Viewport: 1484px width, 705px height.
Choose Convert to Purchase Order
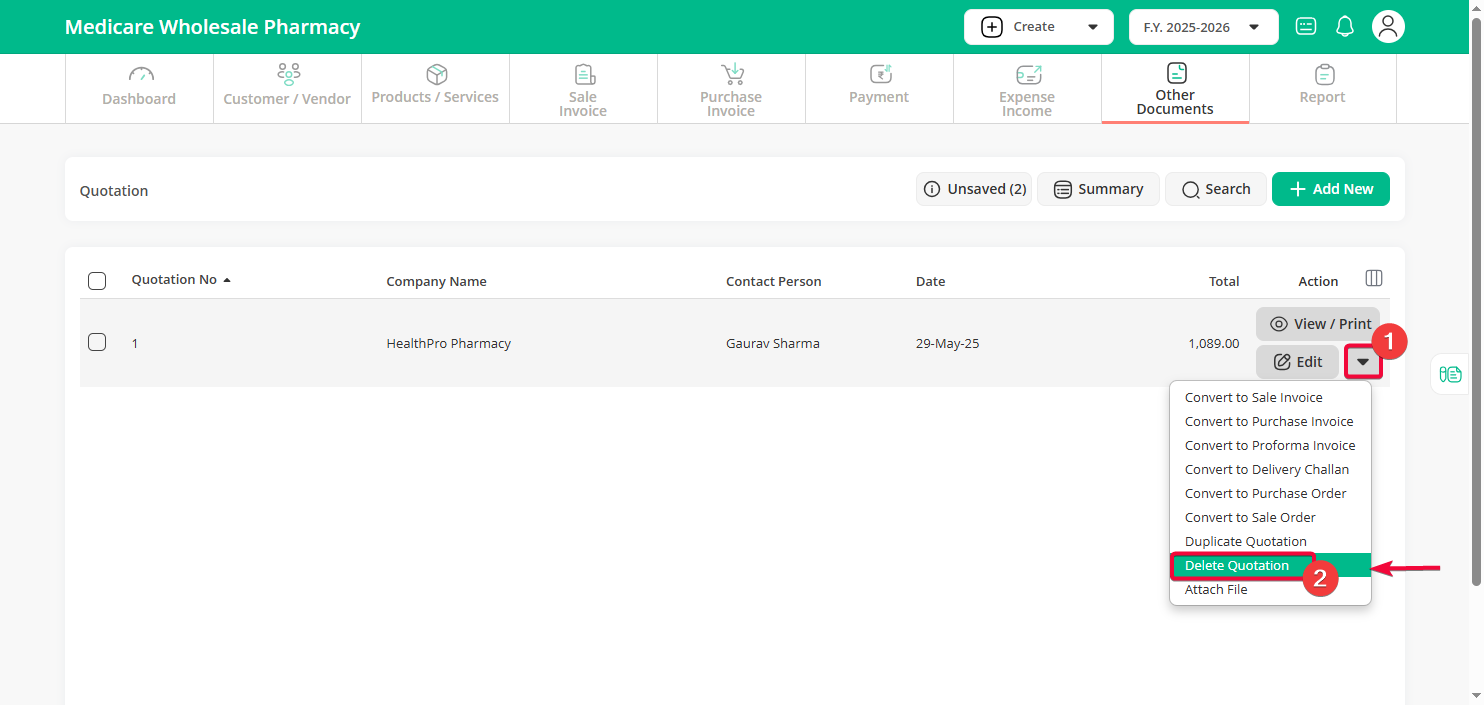click(x=1270, y=493)
